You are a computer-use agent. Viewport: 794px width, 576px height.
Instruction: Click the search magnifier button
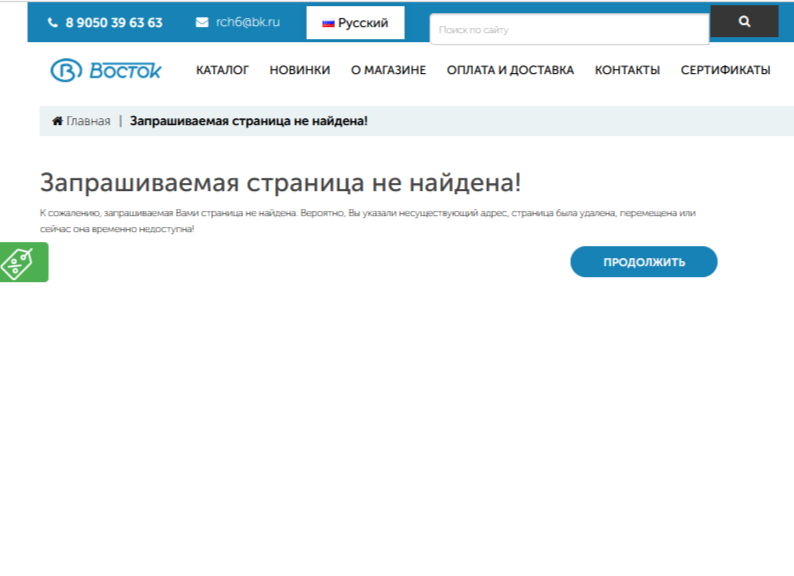pos(744,21)
